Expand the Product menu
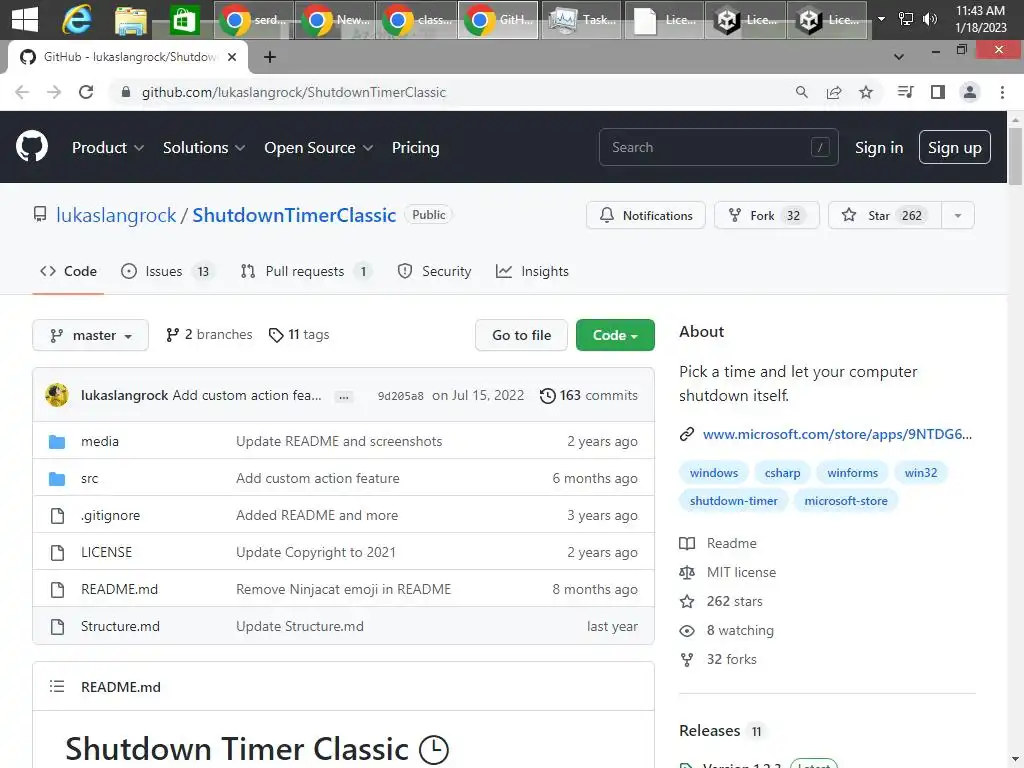Viewport: 1024px width, 768px height. (x=108, y=148)
